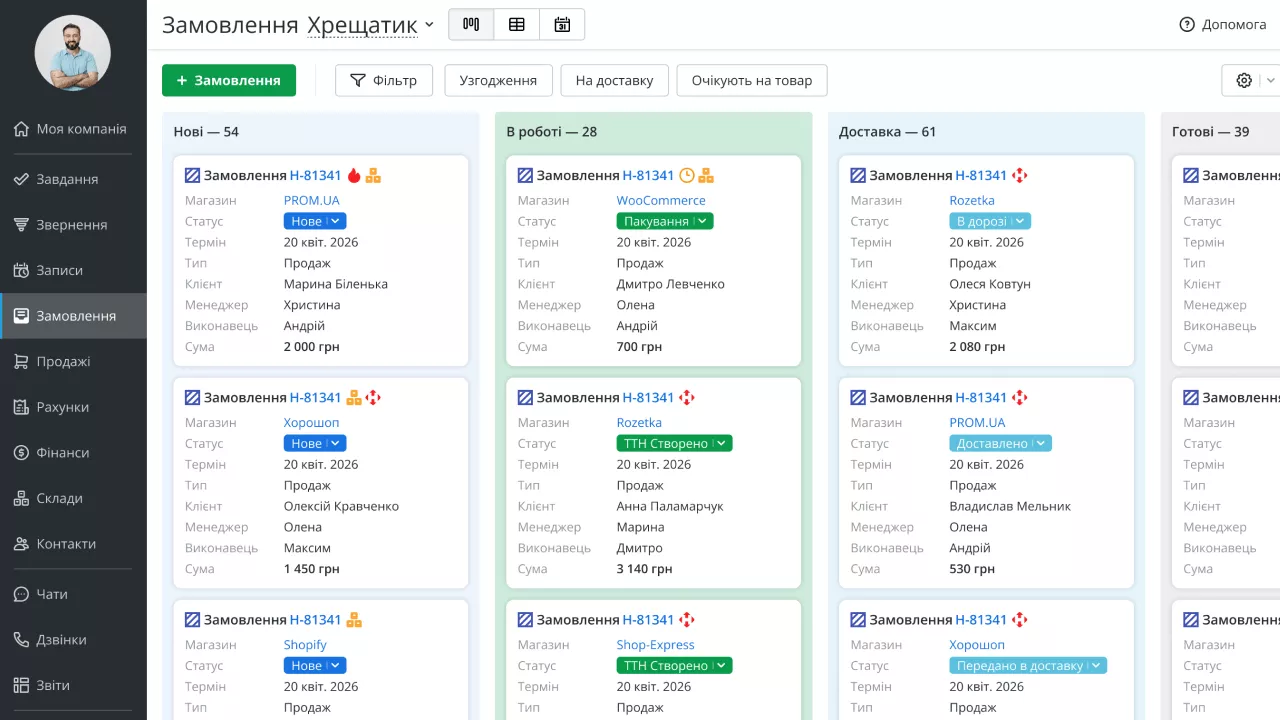
Task: Click the settings gear icon
Action: [1244, 81]
